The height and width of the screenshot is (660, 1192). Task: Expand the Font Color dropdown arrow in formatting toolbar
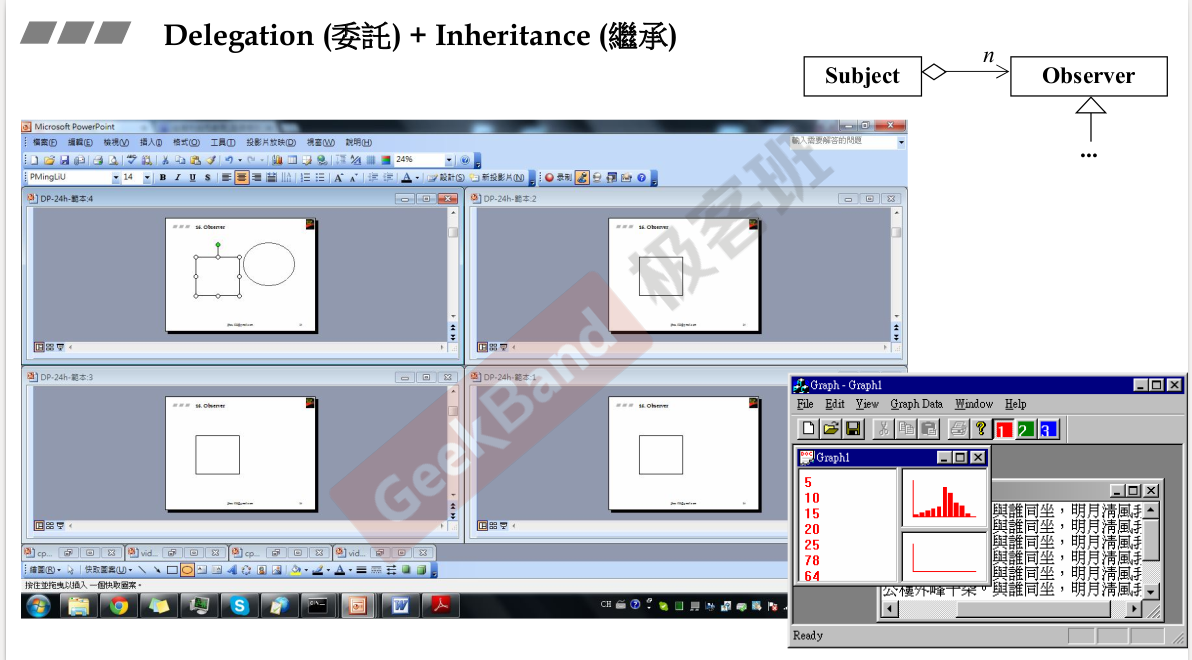pyautogui.click(x=417, y=177)
